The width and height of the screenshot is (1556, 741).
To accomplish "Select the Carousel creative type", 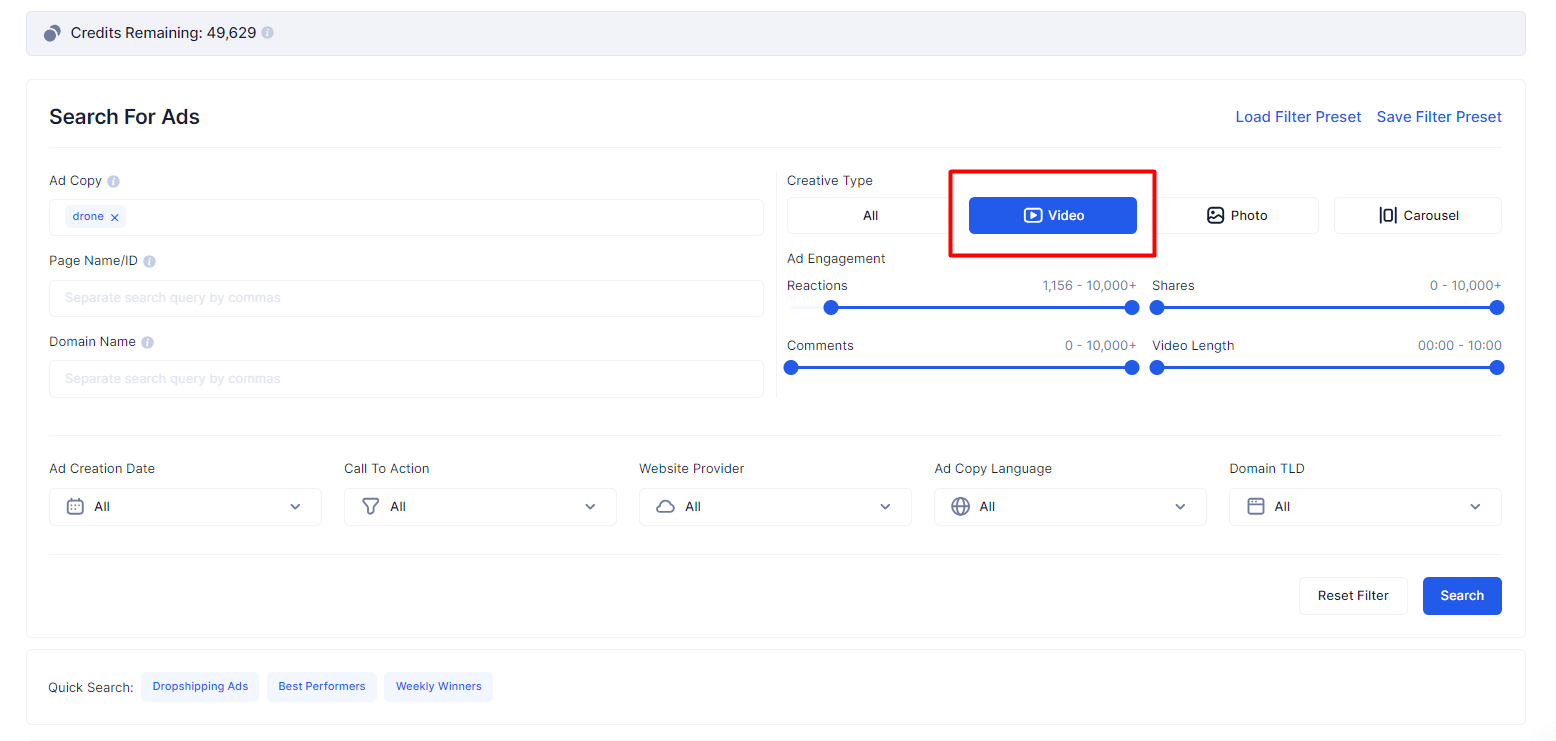I will (x=1417, y=216).
